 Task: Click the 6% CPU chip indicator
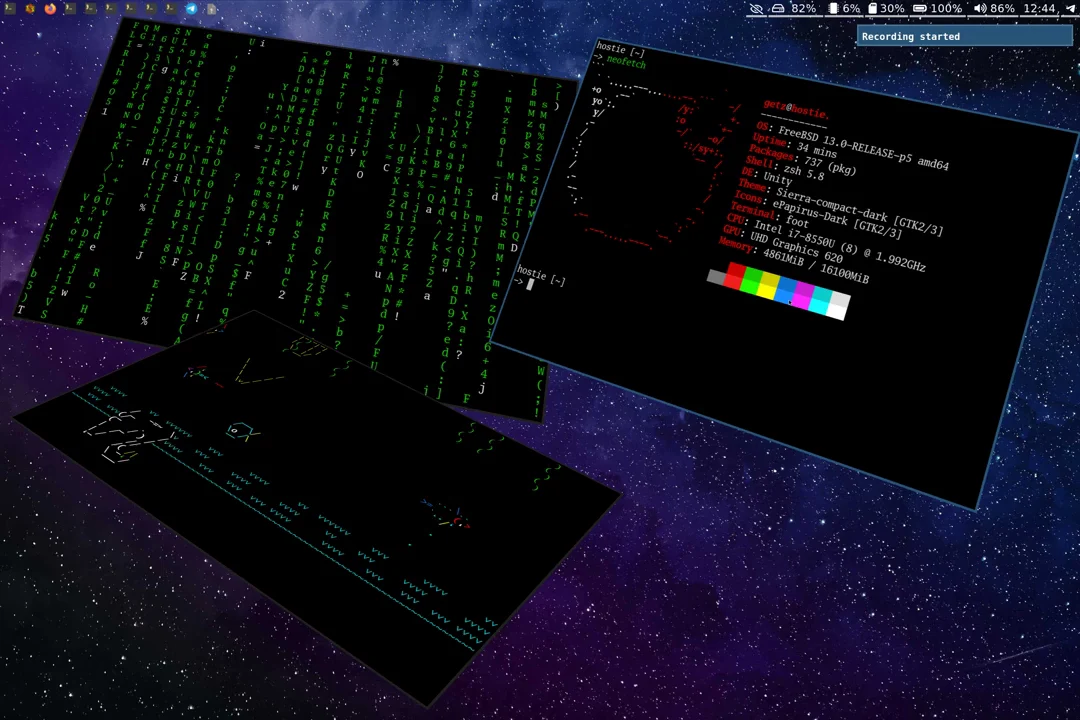pyautogui.click(x=845, y=9)
